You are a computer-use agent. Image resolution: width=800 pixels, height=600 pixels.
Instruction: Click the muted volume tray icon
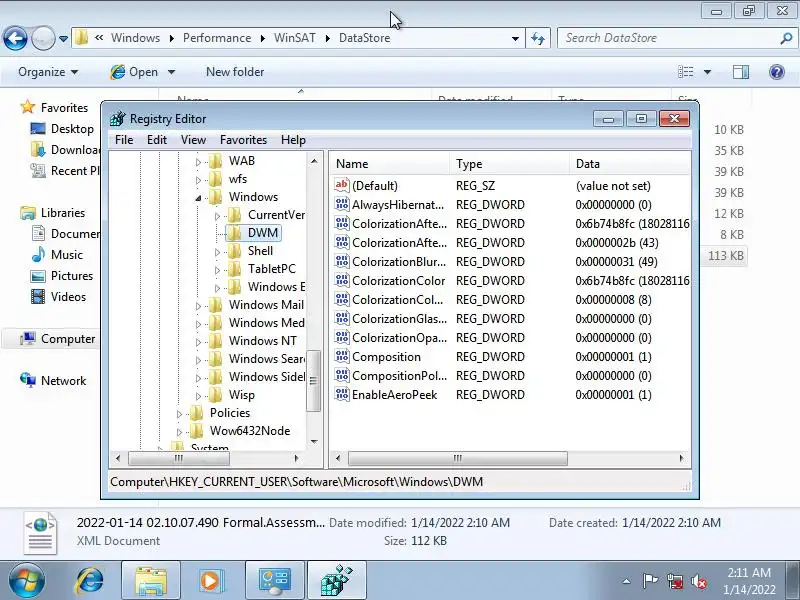(x=699, y=581)
